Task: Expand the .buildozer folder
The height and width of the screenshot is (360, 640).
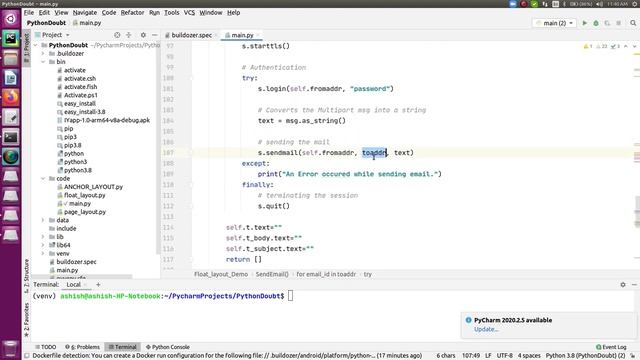Action: (43, 53)
